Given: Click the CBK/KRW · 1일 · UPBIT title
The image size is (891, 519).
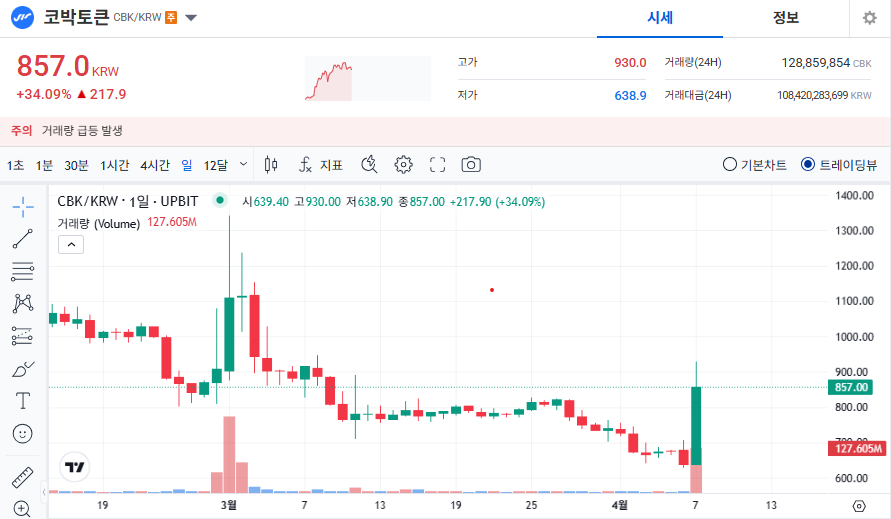Looking at the screenshot, I should pos(128,201).
